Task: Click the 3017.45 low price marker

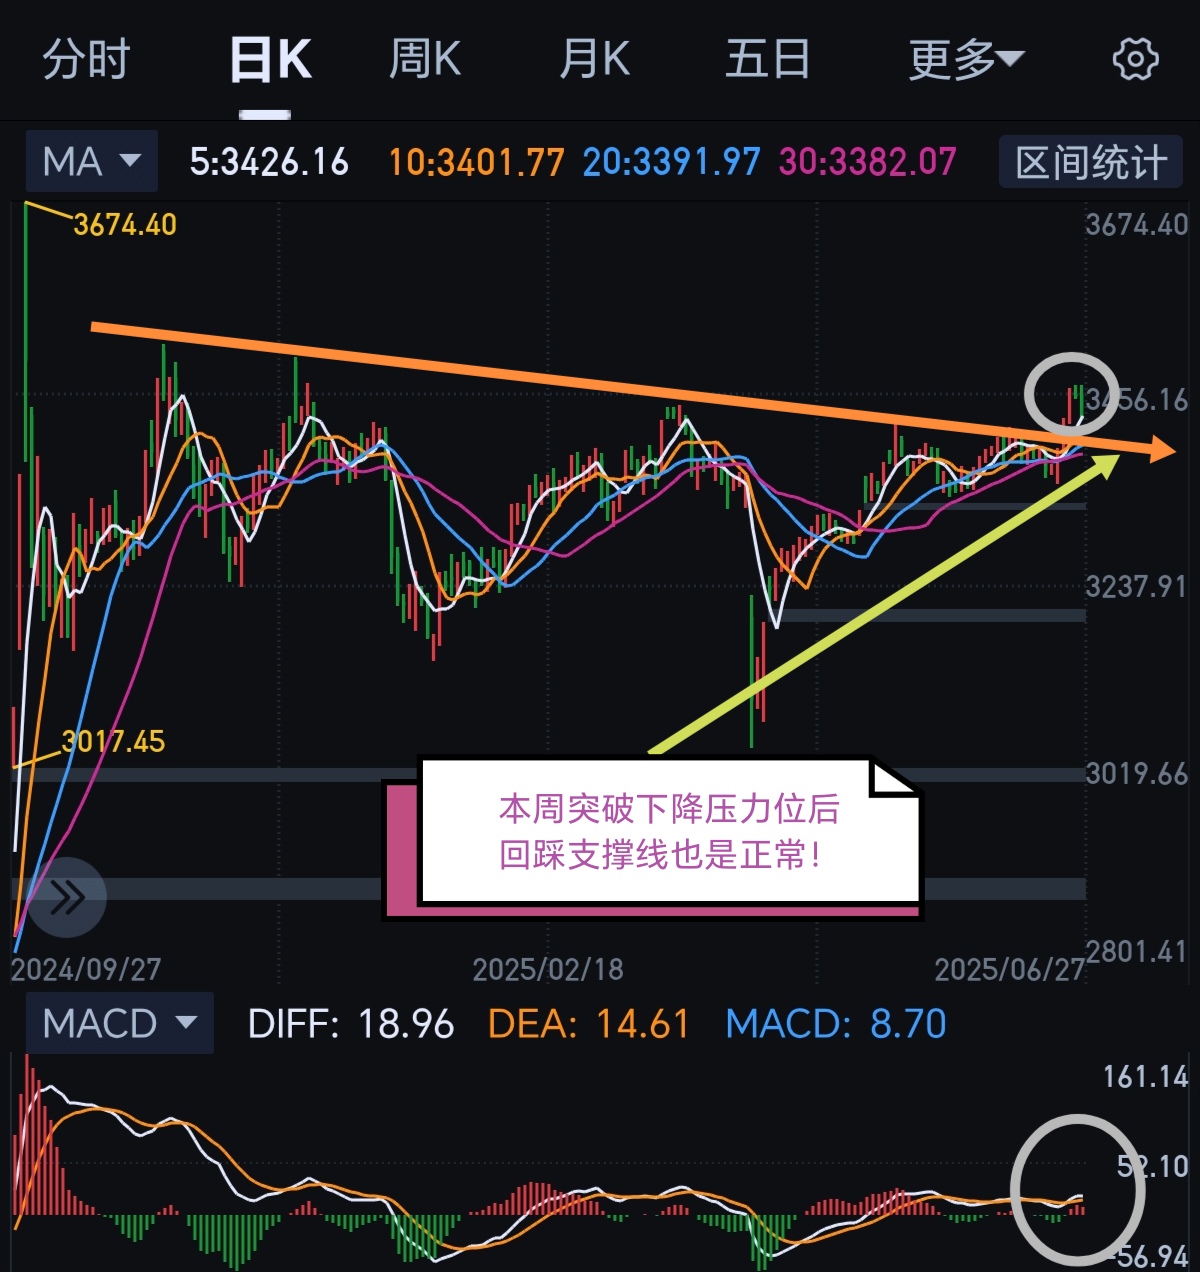Action: [x=113, y=741]
